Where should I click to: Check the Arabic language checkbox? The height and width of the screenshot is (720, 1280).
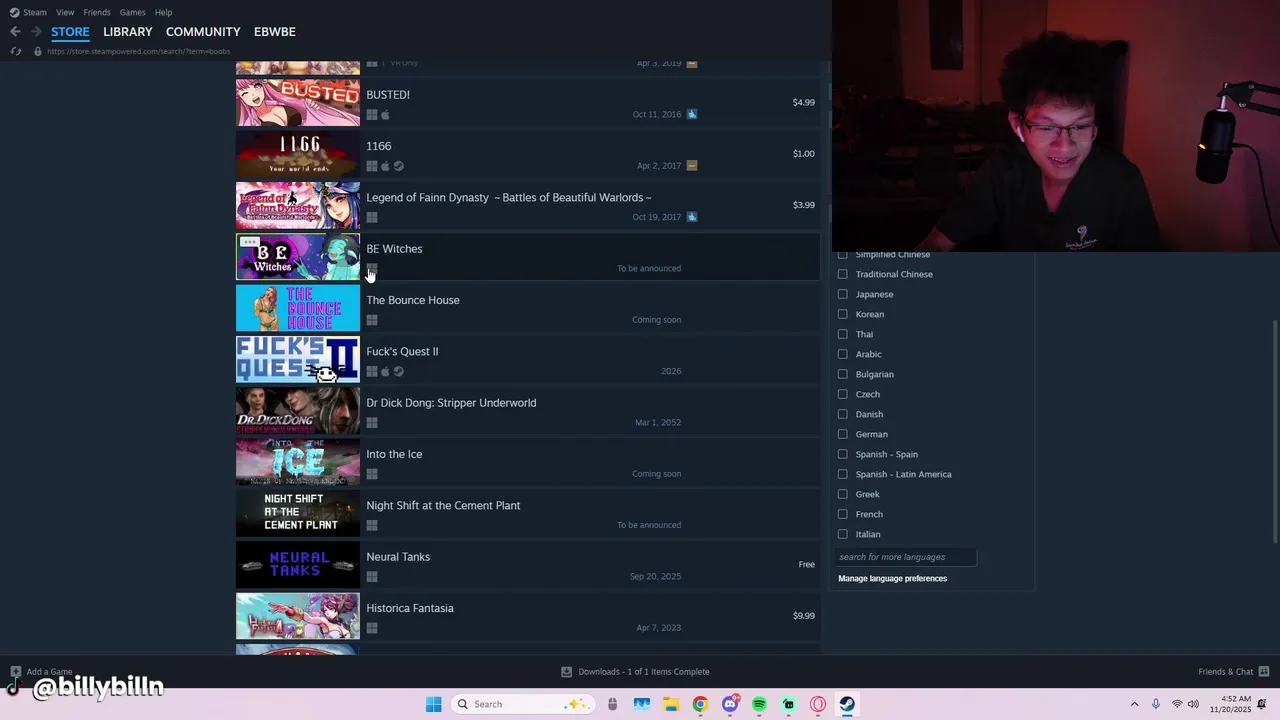point(842,354)
